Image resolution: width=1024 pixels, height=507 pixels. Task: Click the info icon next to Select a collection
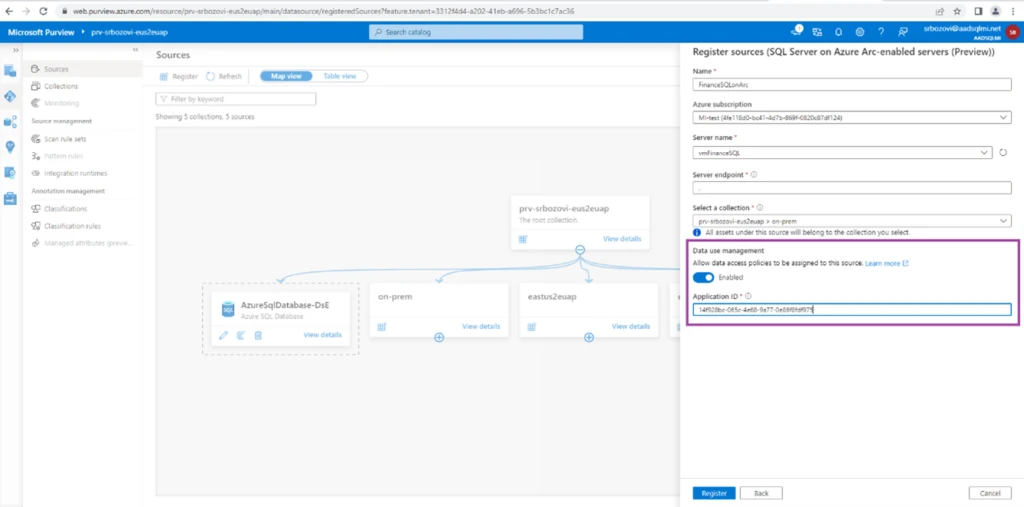point(760,207)
